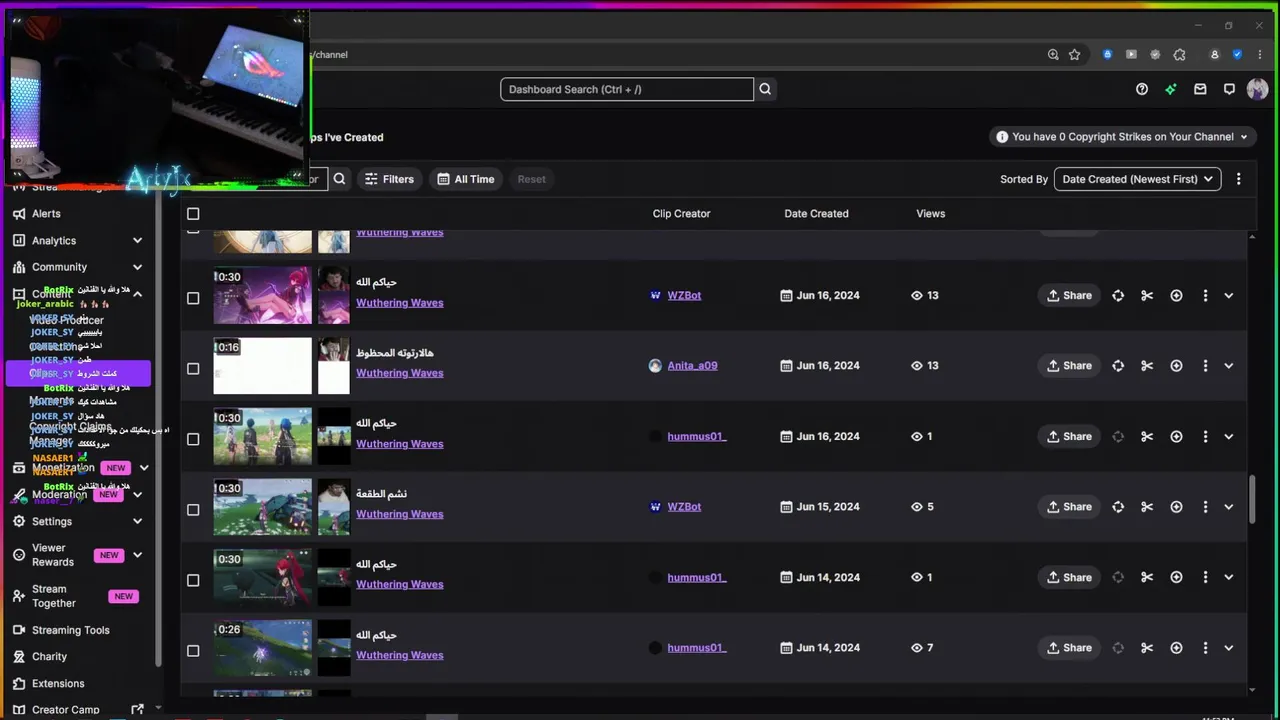This screenshot has width=1280, height=720.
Task: Select the Anita_a09 clip checkbox
Action: pyautogui.click(x=193, y=368)
